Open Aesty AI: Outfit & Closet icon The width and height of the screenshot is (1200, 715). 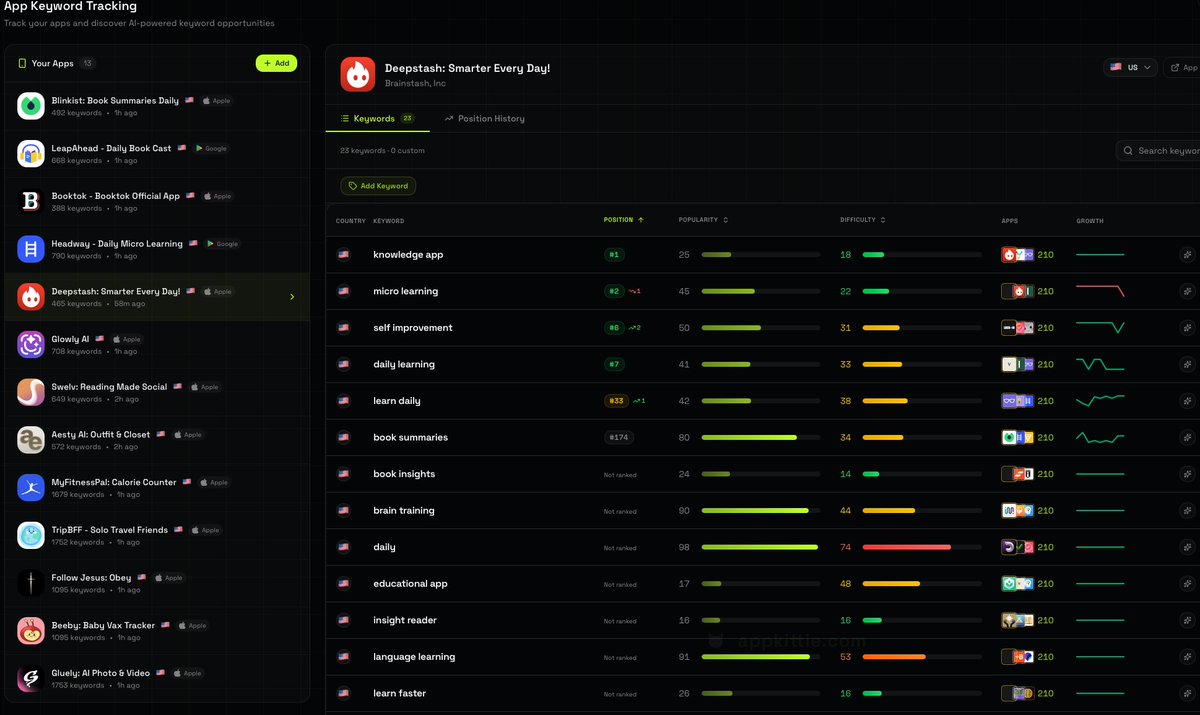pyautogui.click(x=31, y=440)
